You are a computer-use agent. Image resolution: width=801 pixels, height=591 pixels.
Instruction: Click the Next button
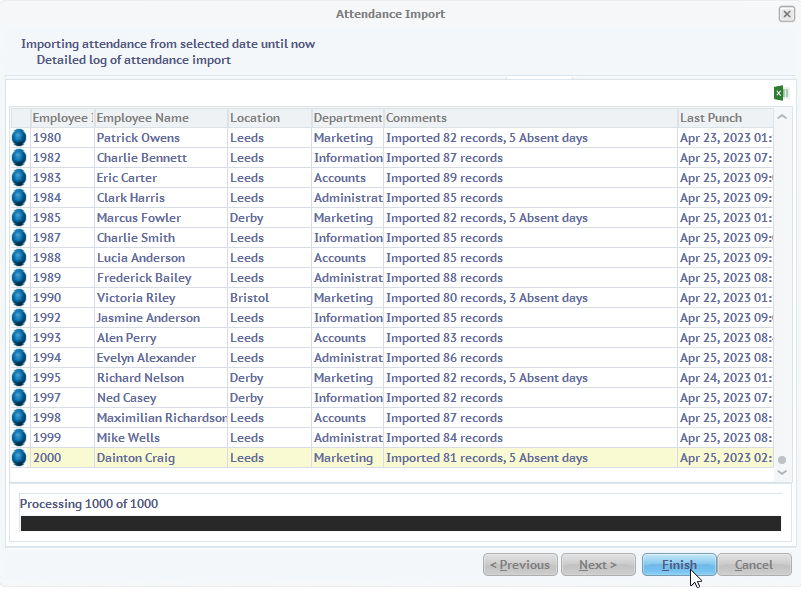tap(598, 565)
